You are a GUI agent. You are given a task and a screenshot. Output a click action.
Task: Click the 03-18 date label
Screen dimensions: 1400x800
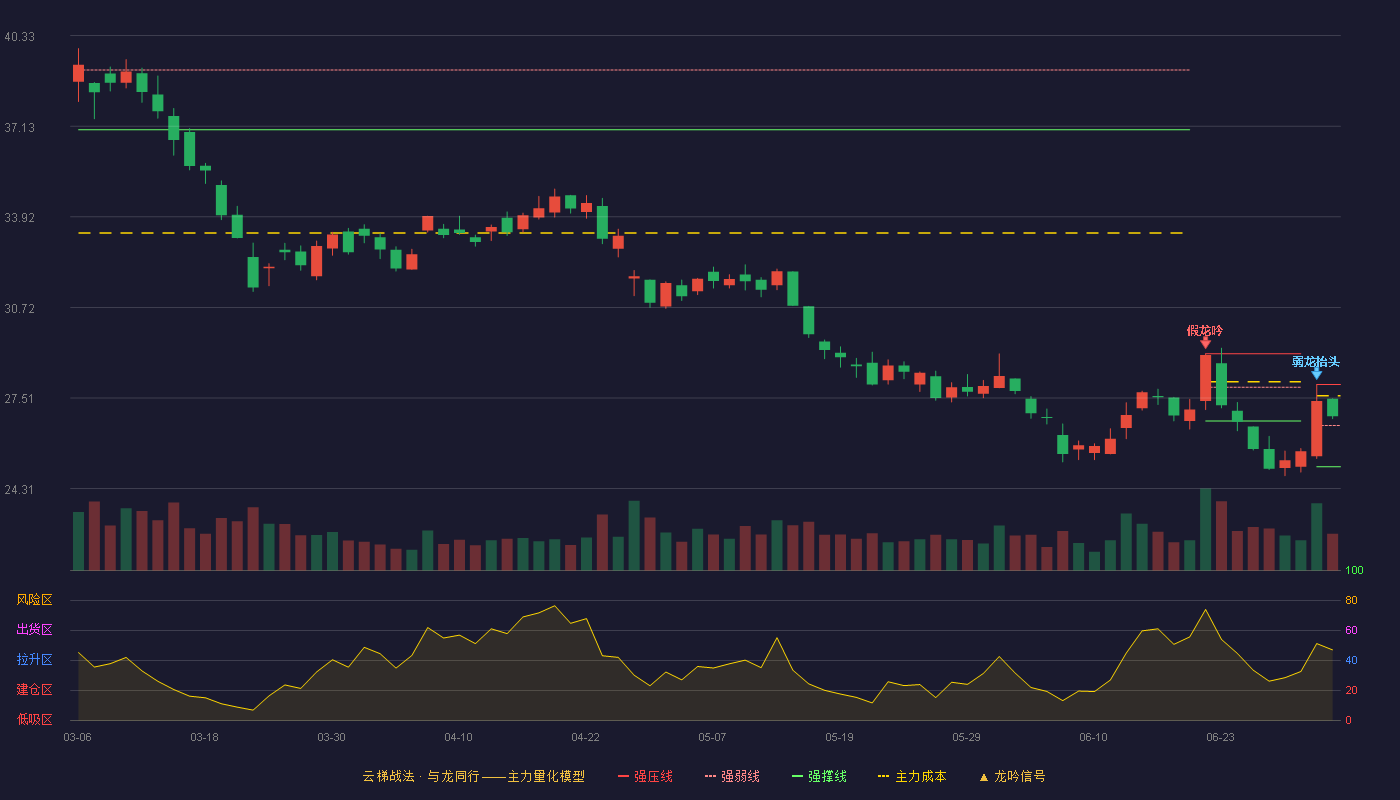(204, 737)
